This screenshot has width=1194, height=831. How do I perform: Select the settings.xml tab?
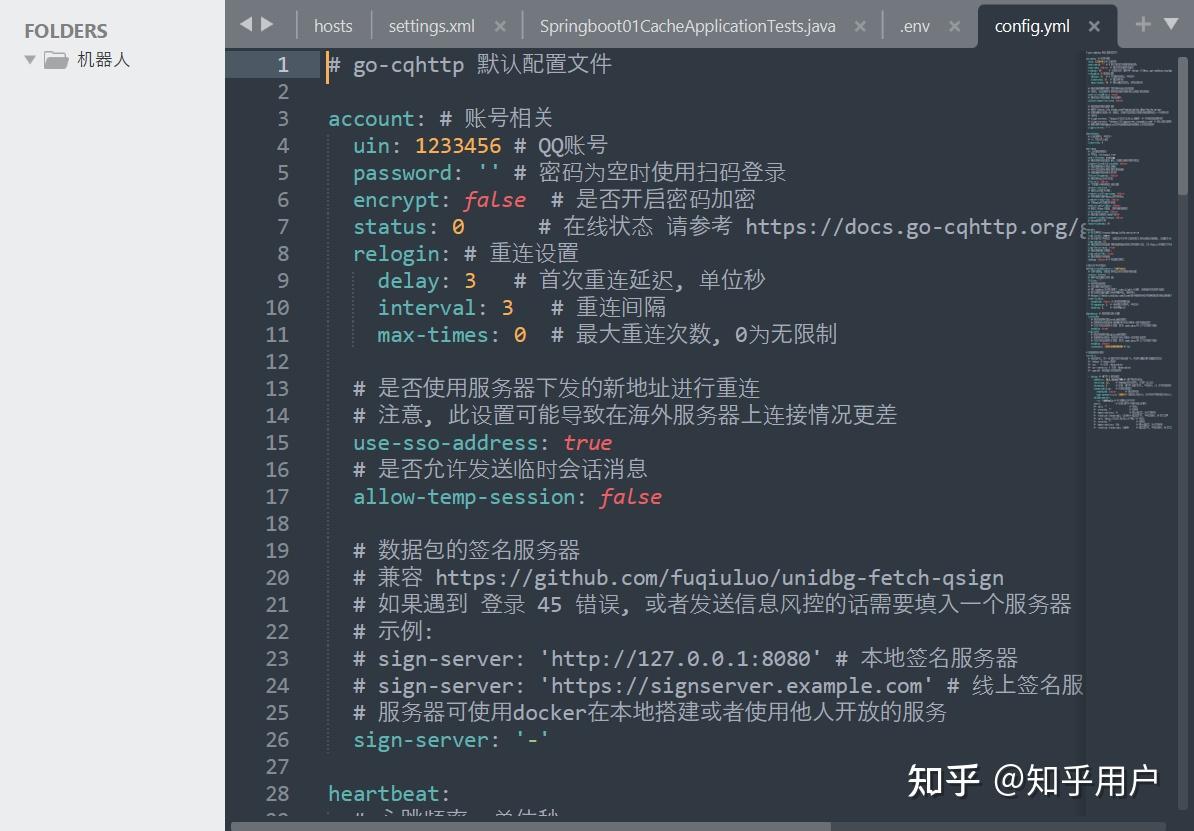click(x=430, y=25)
